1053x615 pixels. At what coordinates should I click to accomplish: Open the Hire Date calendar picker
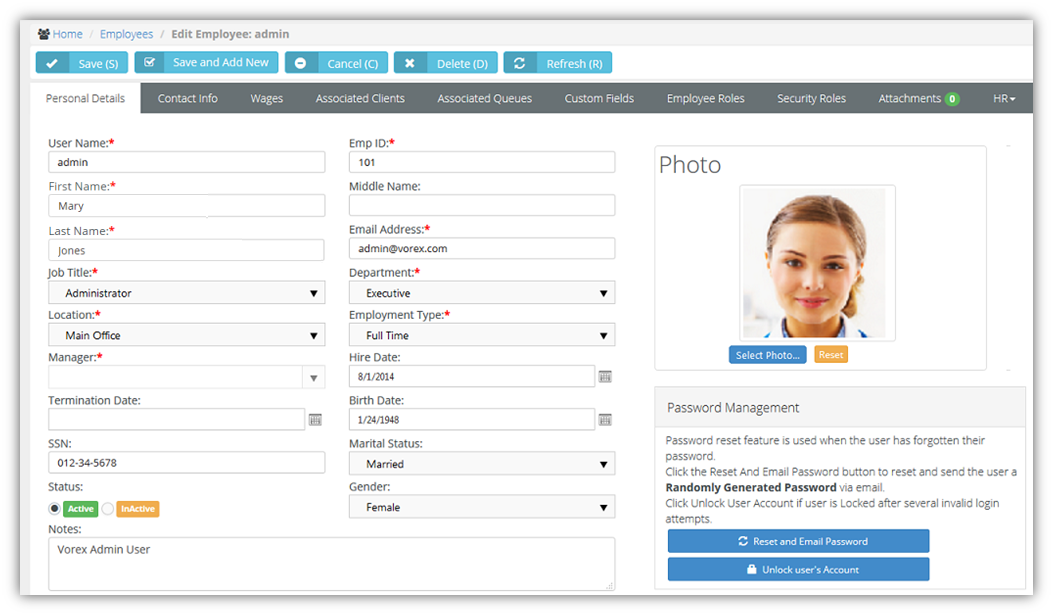[x=605, y=377]
